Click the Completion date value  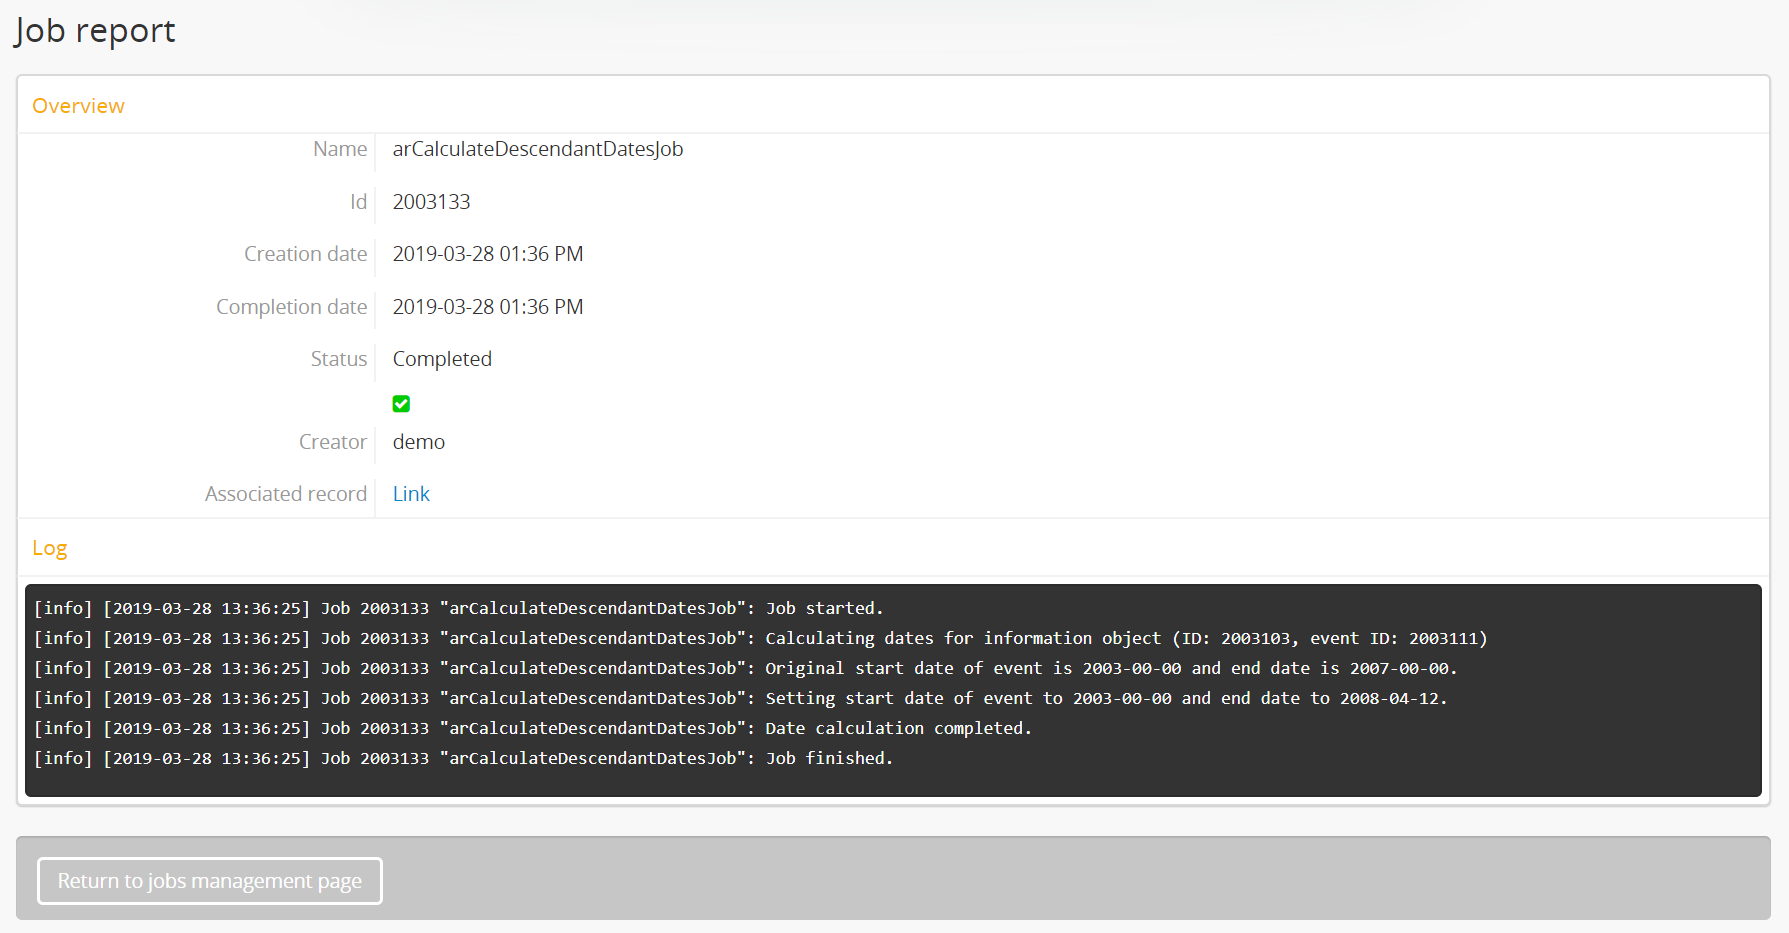pos(487,307)
